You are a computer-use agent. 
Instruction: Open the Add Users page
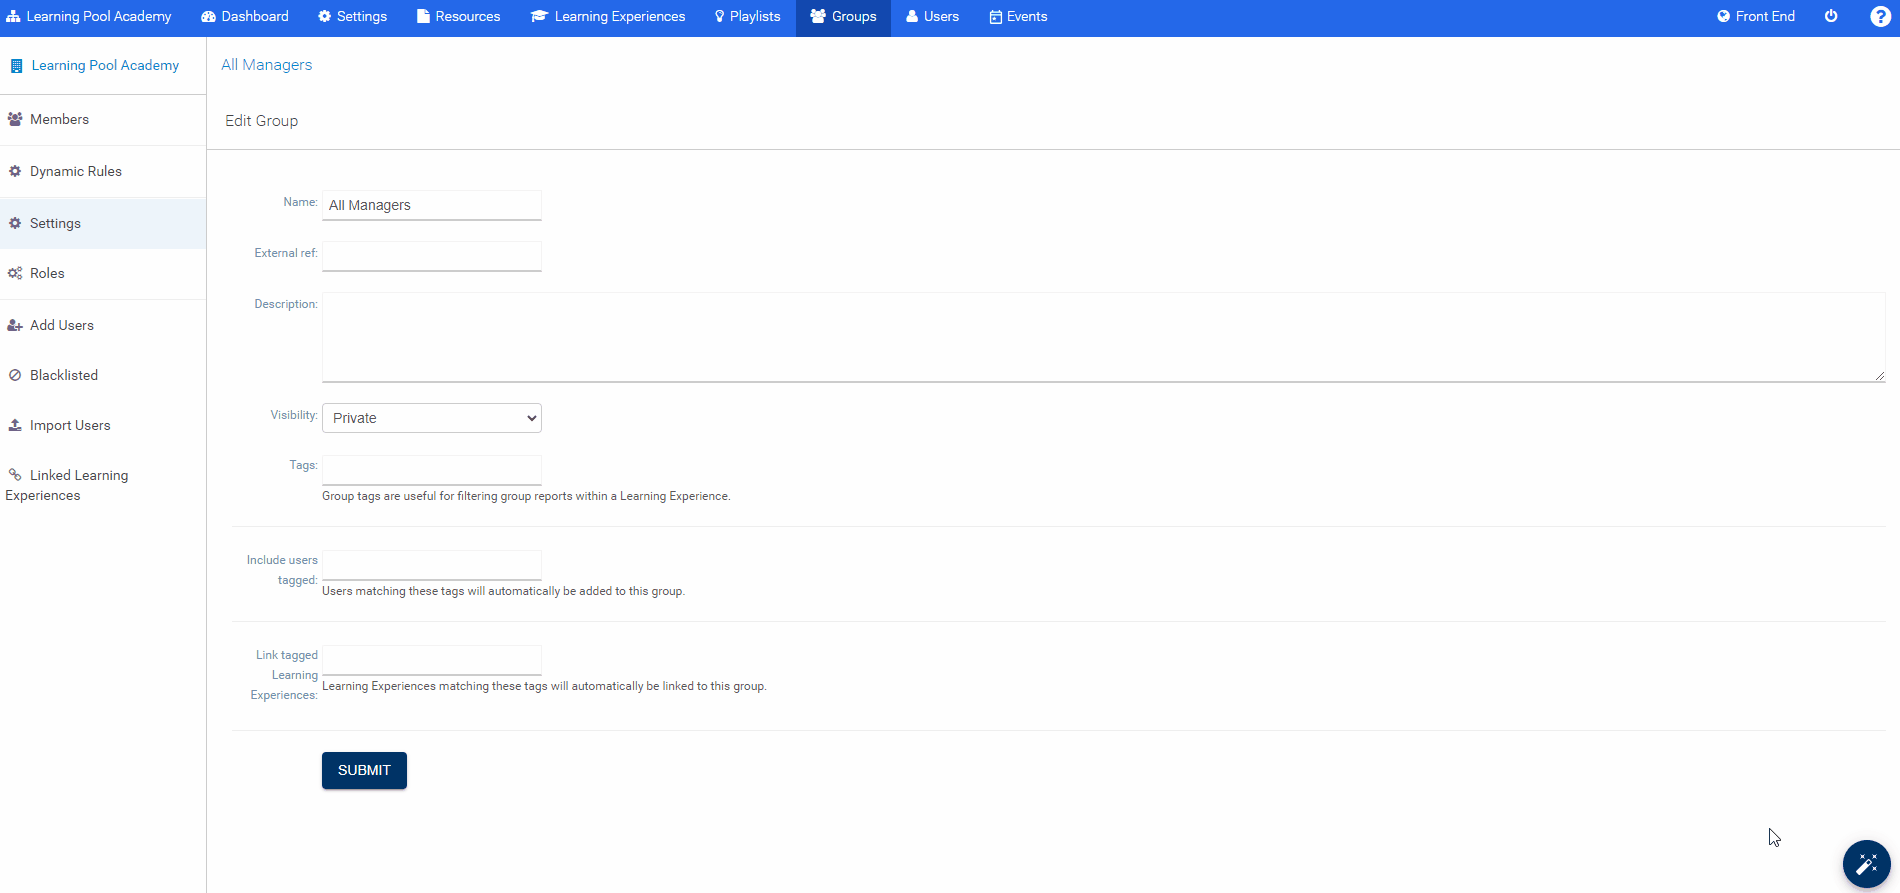(61, 325)
